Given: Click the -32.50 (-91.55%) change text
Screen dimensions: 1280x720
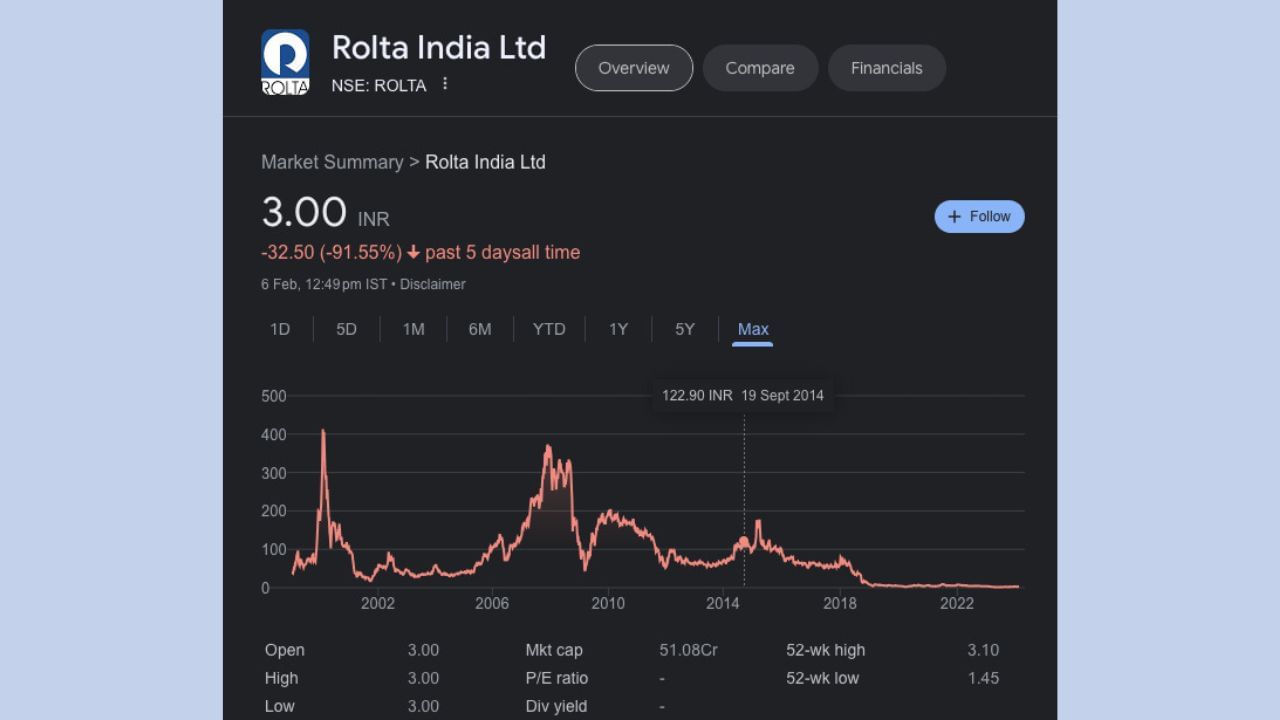Looking at the screenshot, I should [331, 252].
